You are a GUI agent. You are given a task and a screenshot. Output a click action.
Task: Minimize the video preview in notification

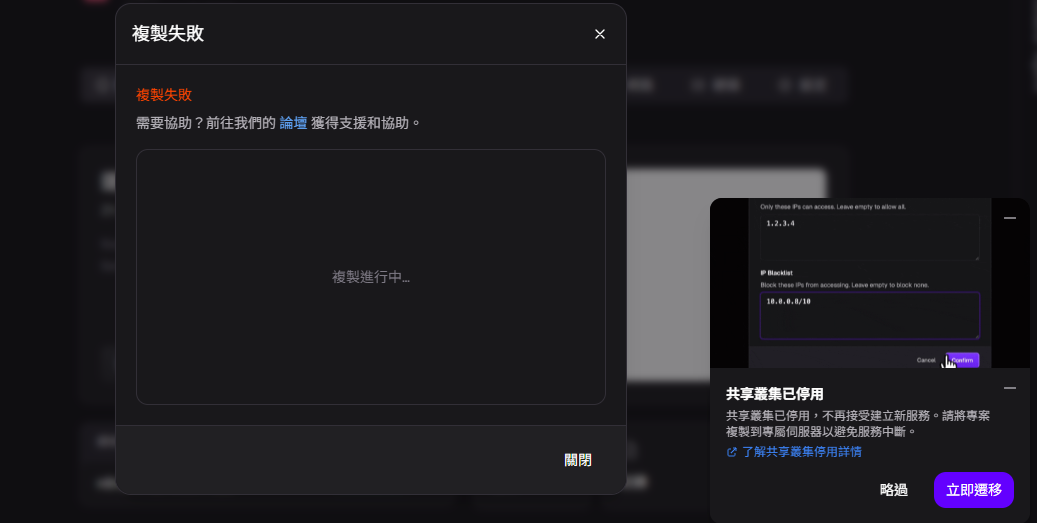tap(1009, 218)
